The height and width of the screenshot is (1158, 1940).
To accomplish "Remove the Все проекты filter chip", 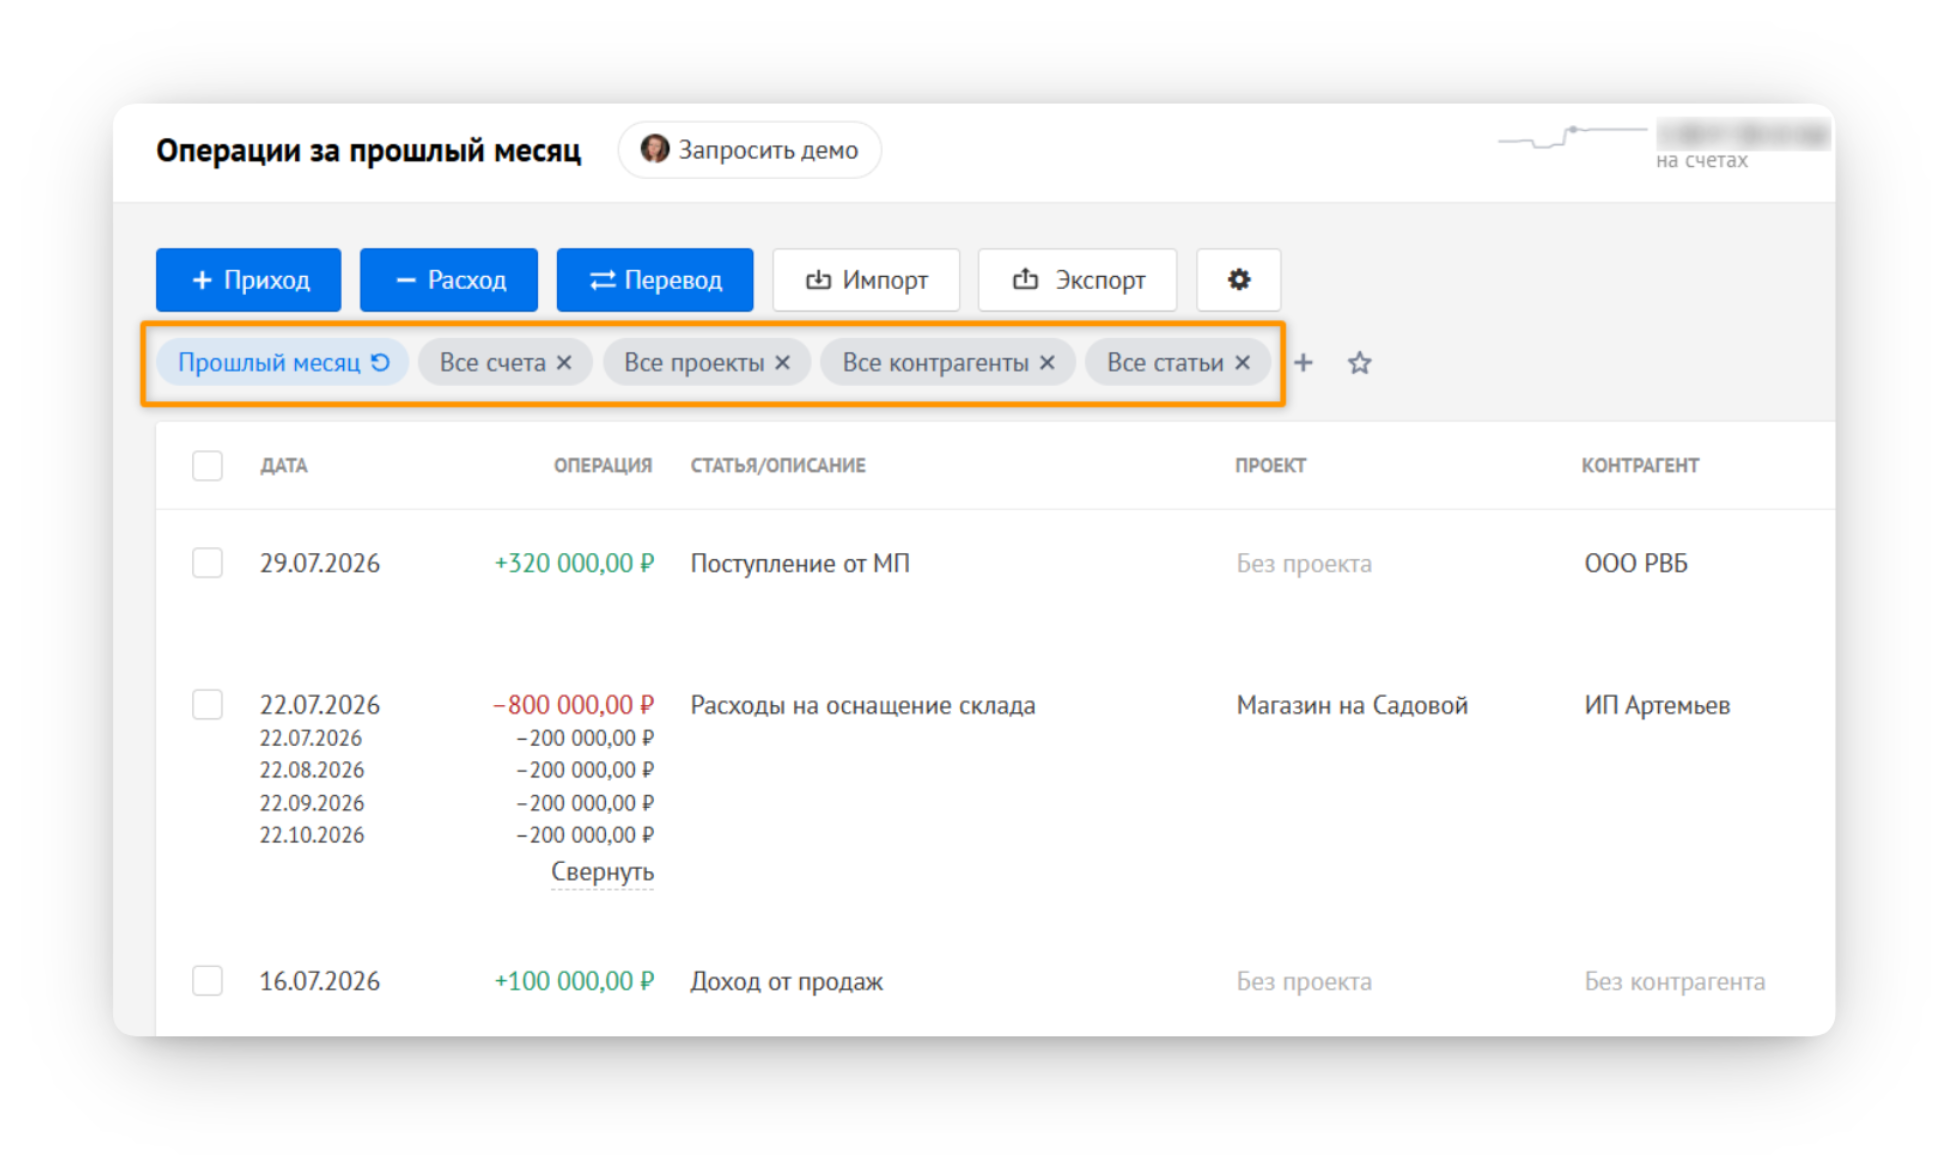I will tap(782, 363).
